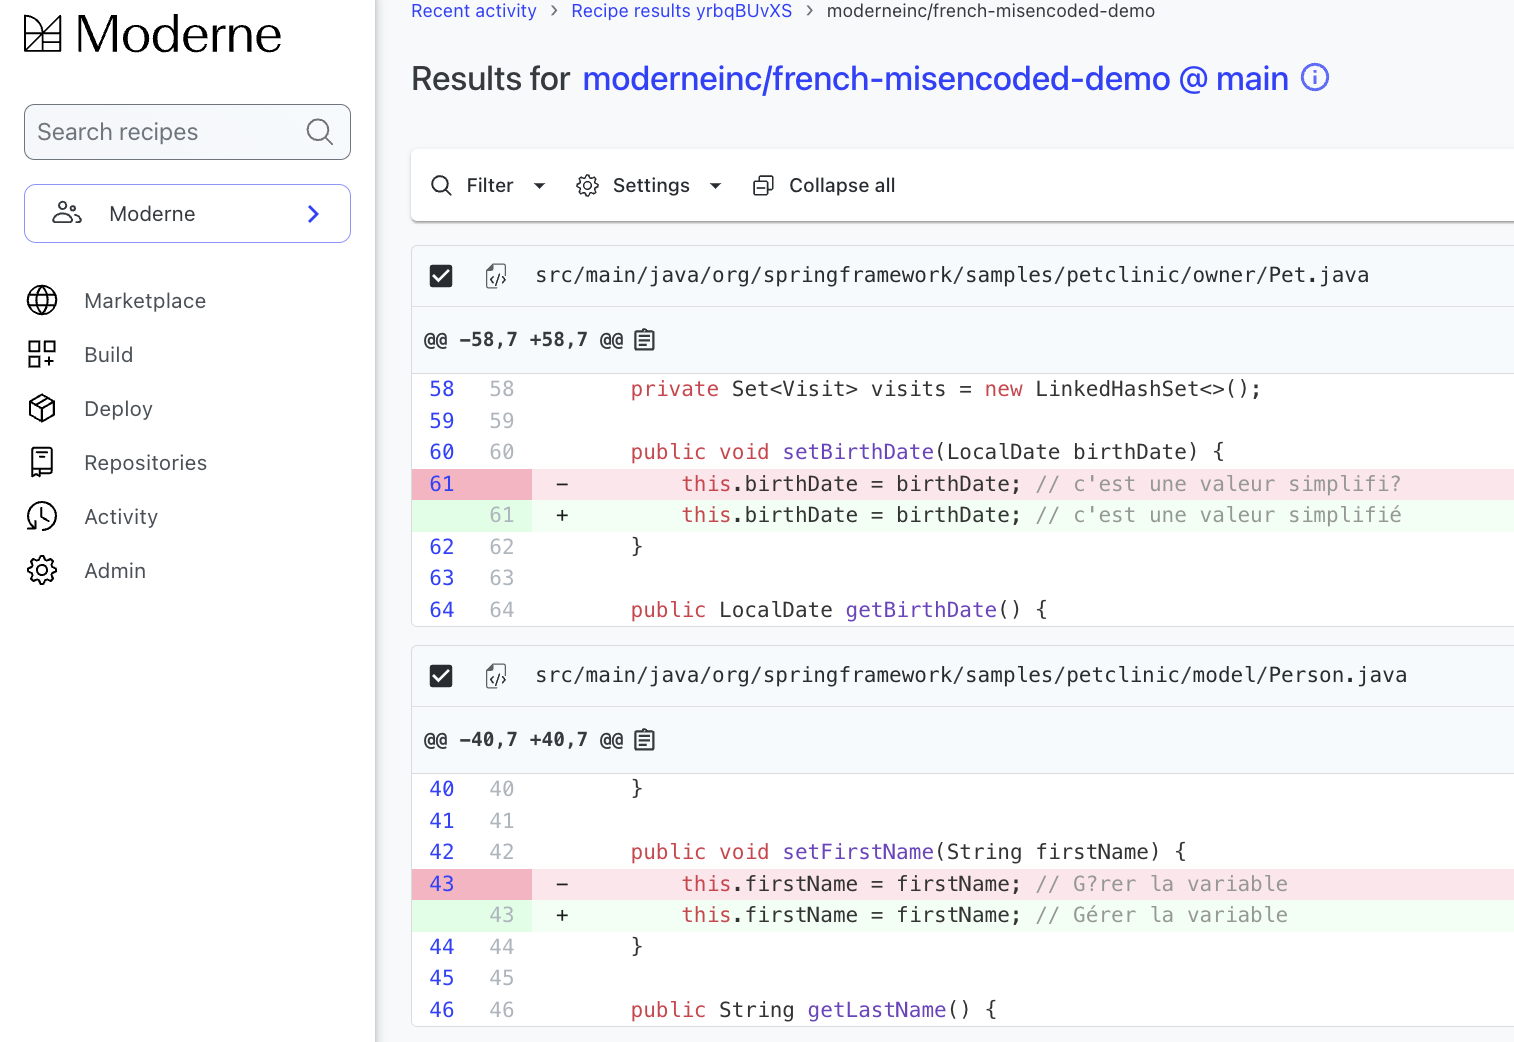Open Admin gear icon
The width and height of the screenshot is (1514, 1042).
42,570
